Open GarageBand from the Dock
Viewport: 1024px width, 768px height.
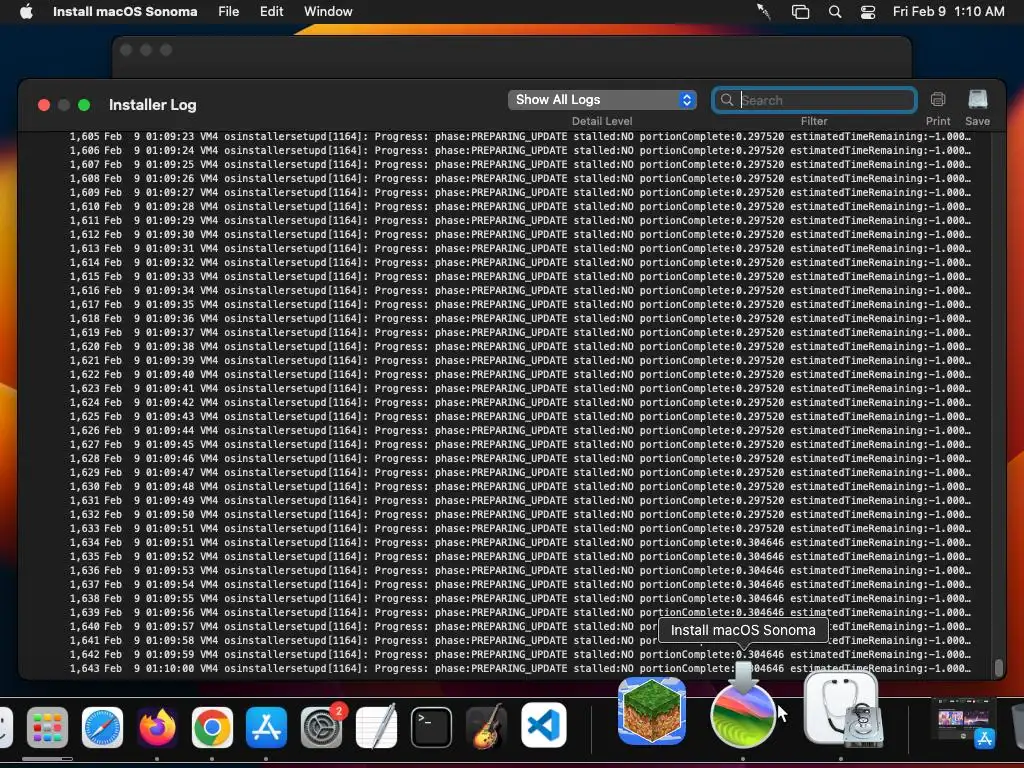[487, 727]
